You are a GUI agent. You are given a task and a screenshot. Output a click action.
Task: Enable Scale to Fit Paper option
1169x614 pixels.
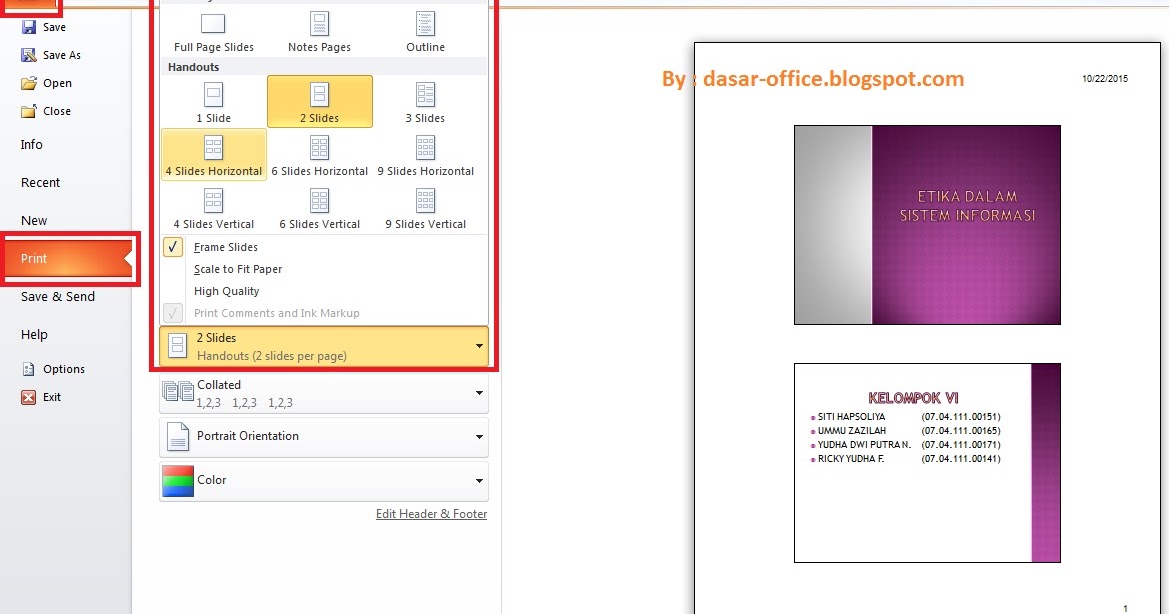tap(238, 269)
